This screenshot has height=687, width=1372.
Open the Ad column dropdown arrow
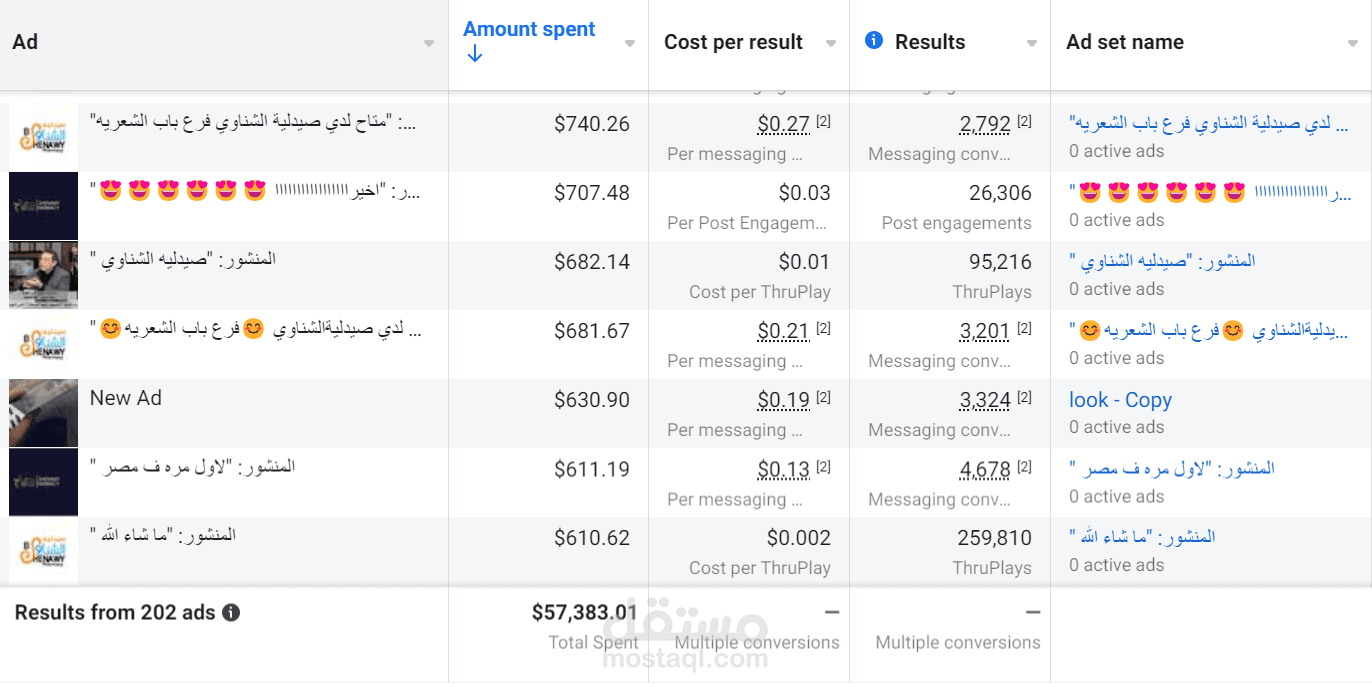point(429,44)
